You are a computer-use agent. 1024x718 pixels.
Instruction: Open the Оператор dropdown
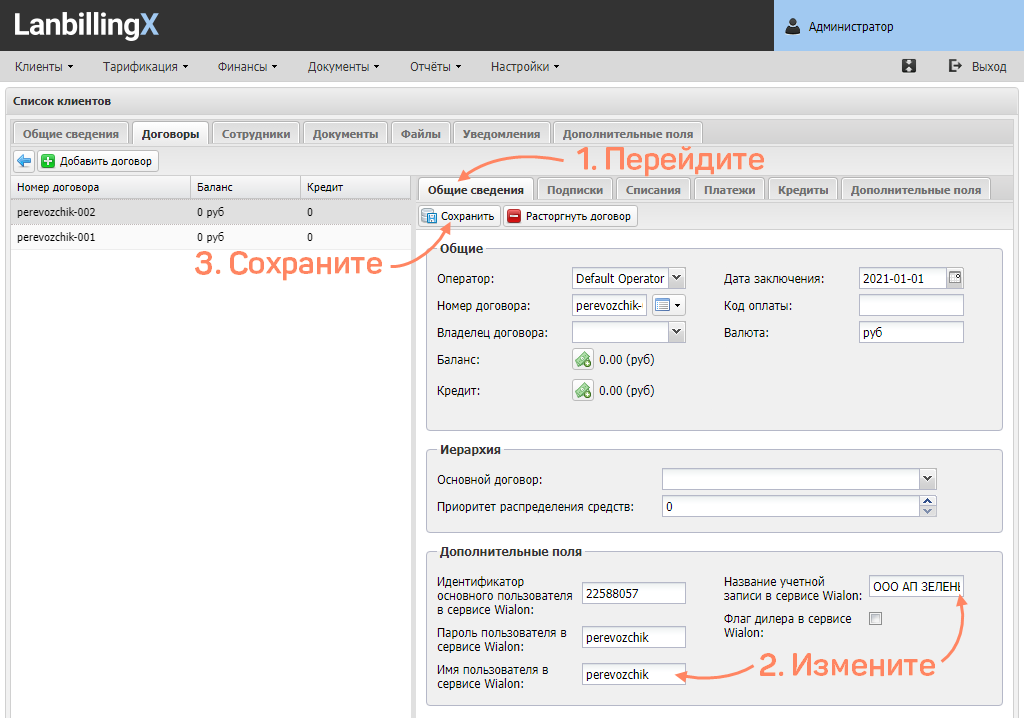coord(677,278)
